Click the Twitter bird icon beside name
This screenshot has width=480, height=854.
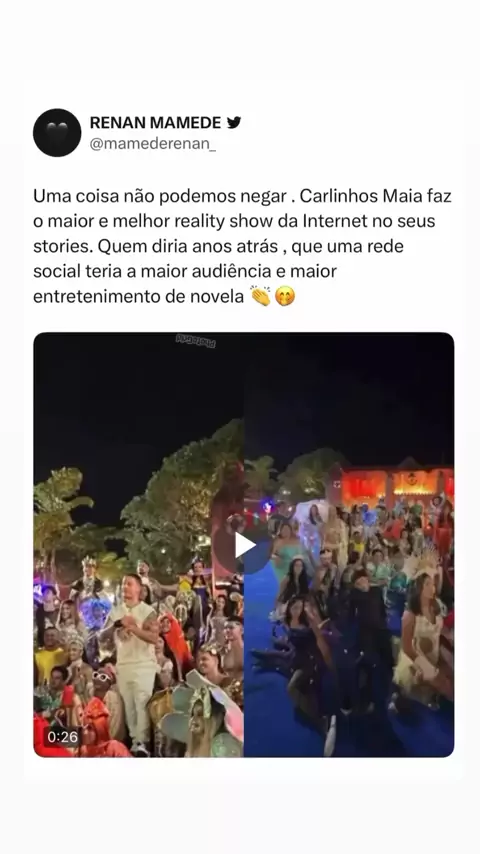(234, 123)
